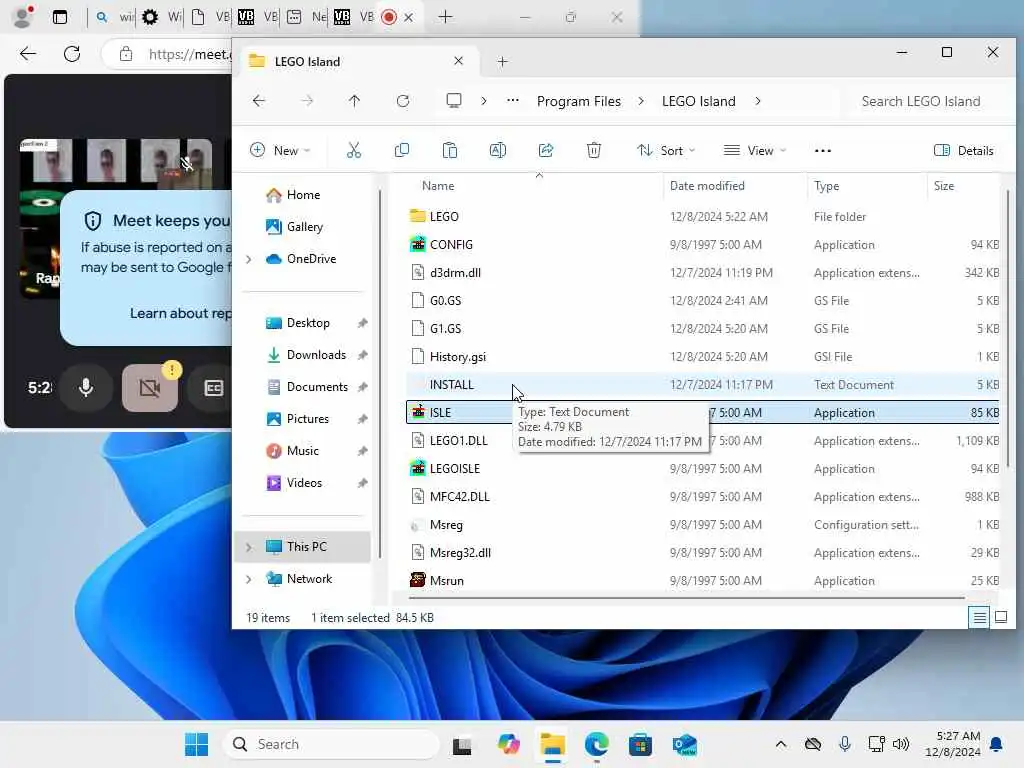This screenshot has height=768, width=1024.
Task: Open the Windows Start menu
Action: 196,744
